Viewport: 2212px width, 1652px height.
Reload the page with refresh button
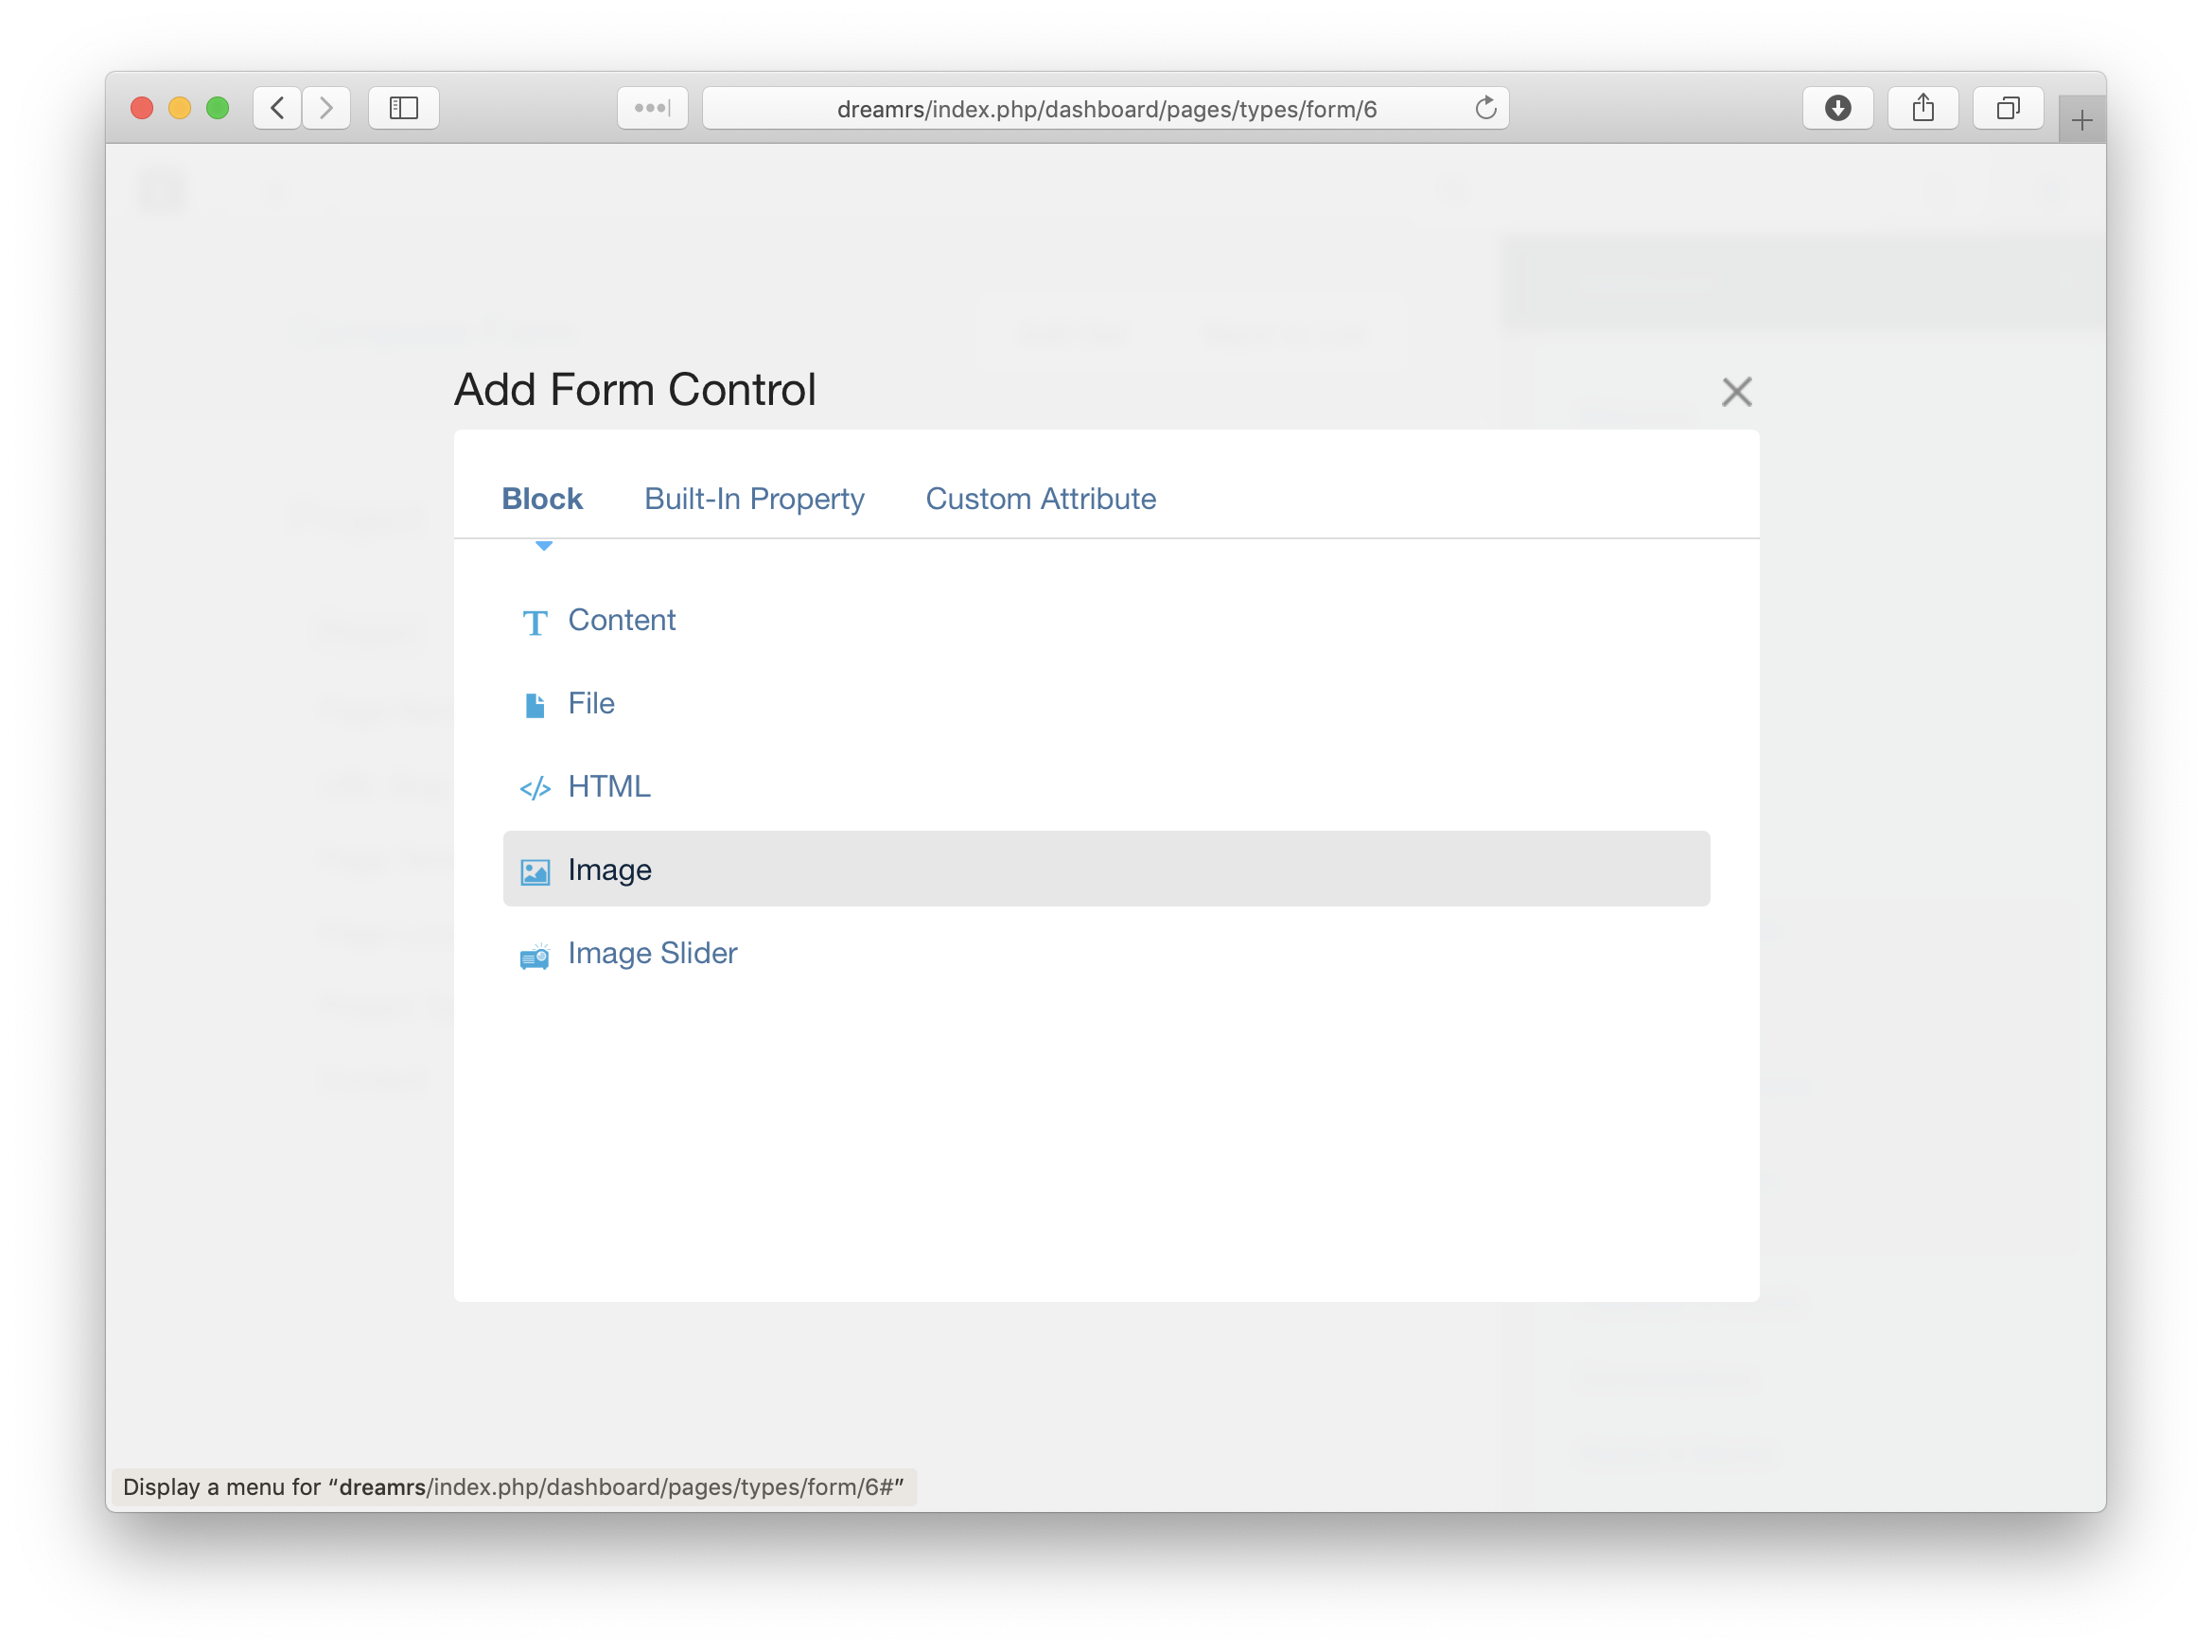click(x=1485, y=108)
